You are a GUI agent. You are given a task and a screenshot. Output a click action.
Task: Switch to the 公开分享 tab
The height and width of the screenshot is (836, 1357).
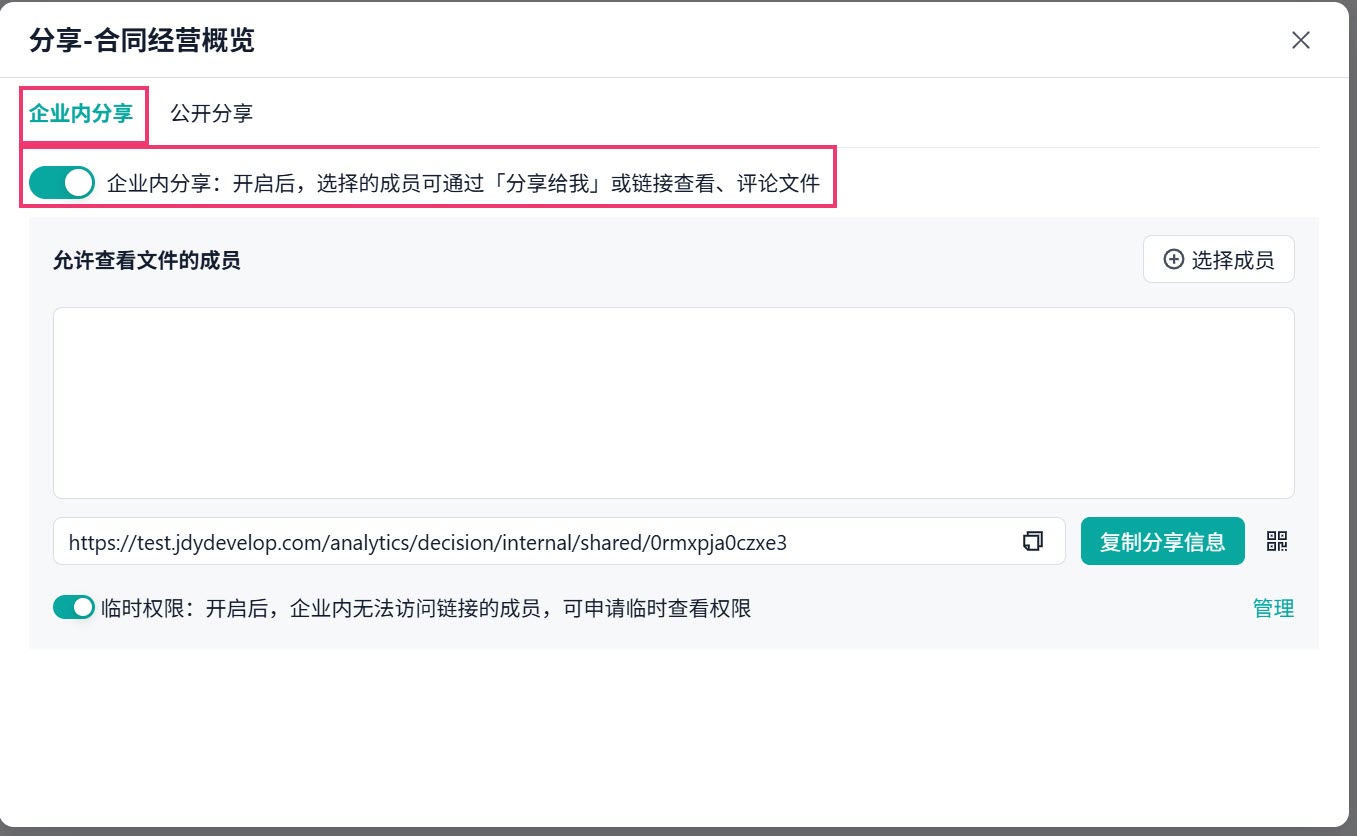point(211,113)
